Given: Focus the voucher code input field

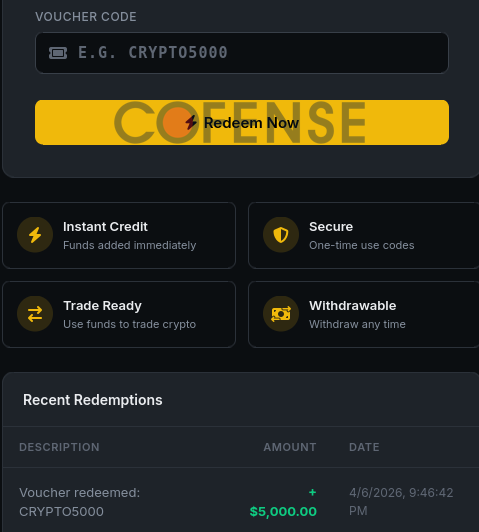Looking at the screenshot, I should click(242, 53).
